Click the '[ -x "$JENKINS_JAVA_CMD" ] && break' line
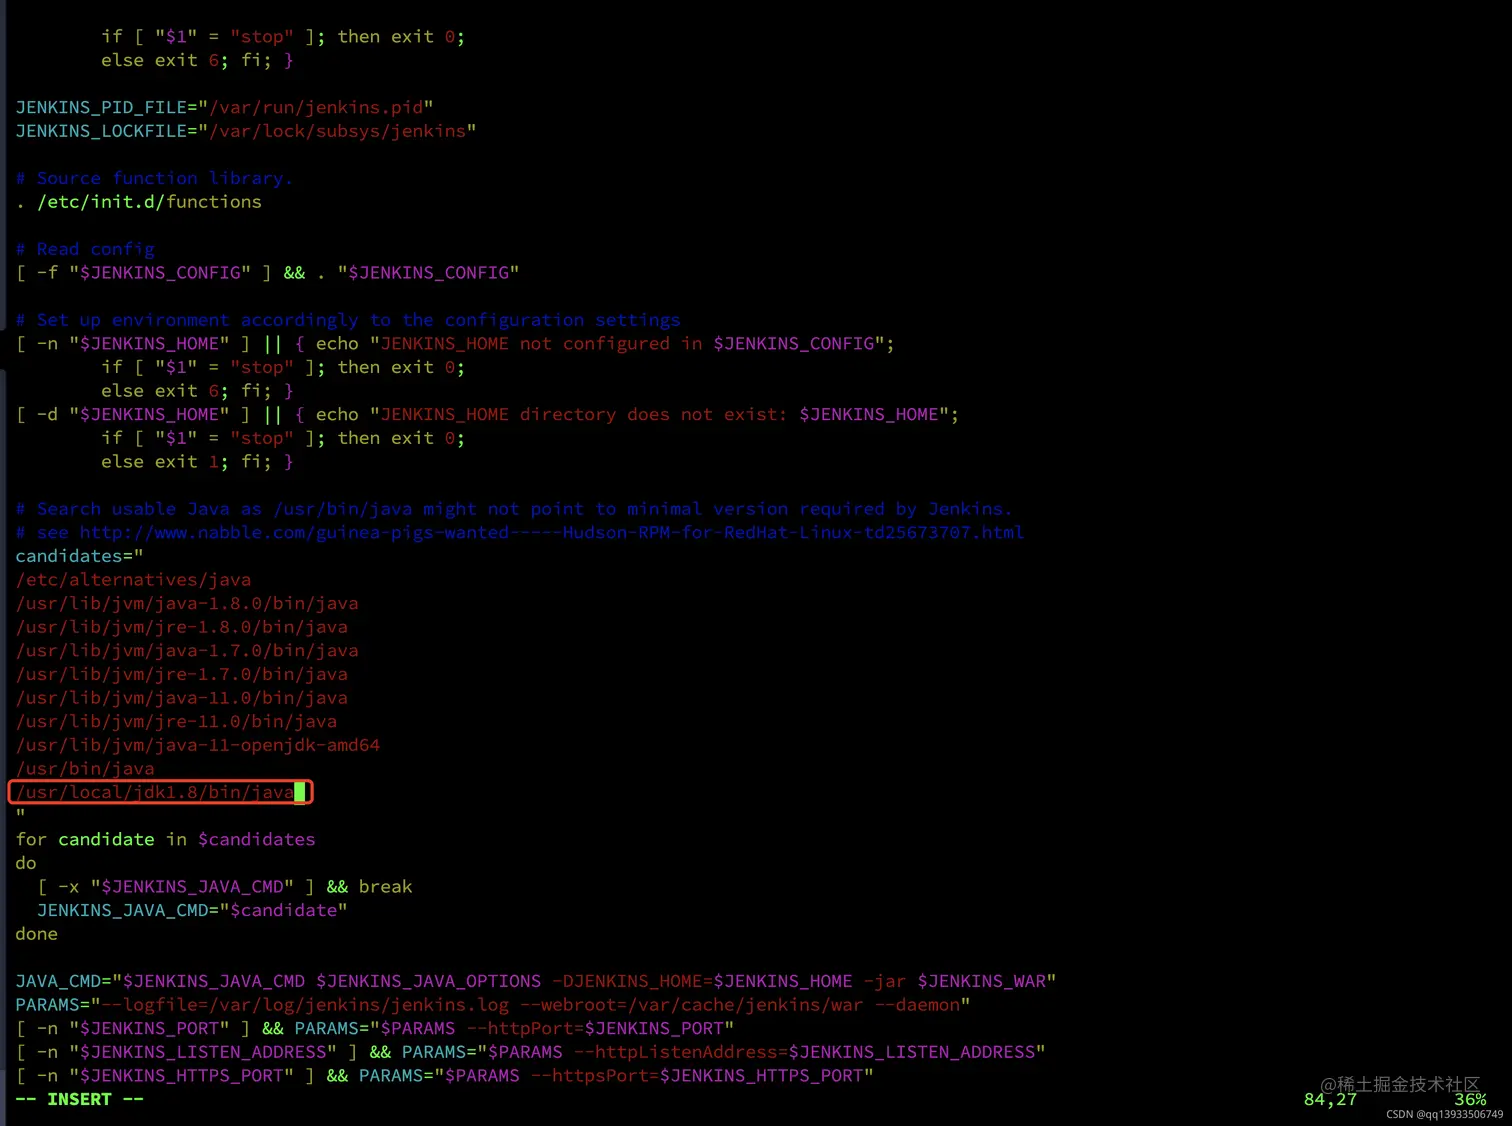Screen dimensions: 1512x1126 click(225, 887)
